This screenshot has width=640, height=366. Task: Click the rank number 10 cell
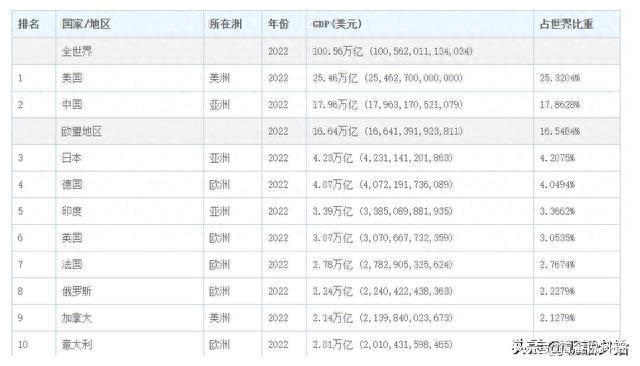pos(23,345)
